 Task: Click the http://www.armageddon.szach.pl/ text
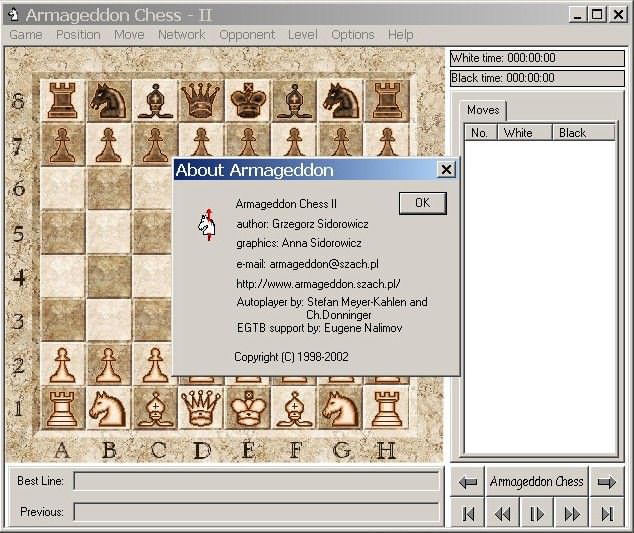click(318, 284)
